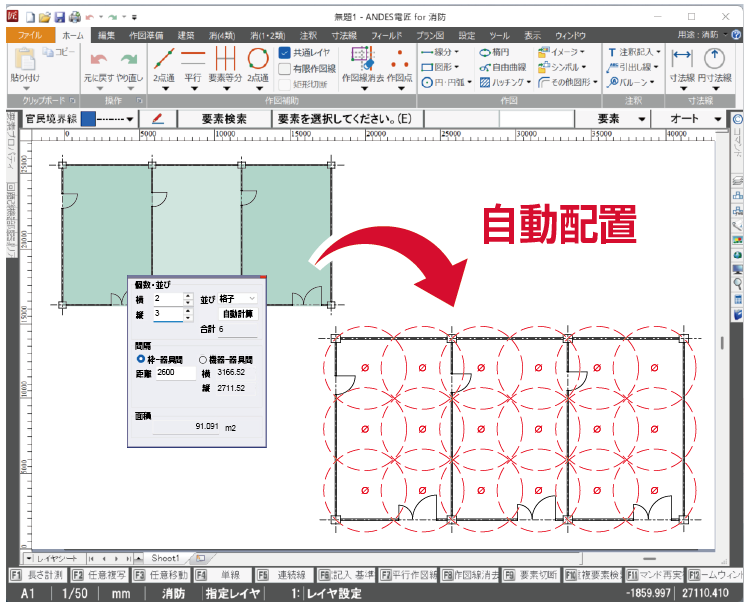Click the 自動計算 button
This screenshot has height=607, width=750.
tap(238, 314)
